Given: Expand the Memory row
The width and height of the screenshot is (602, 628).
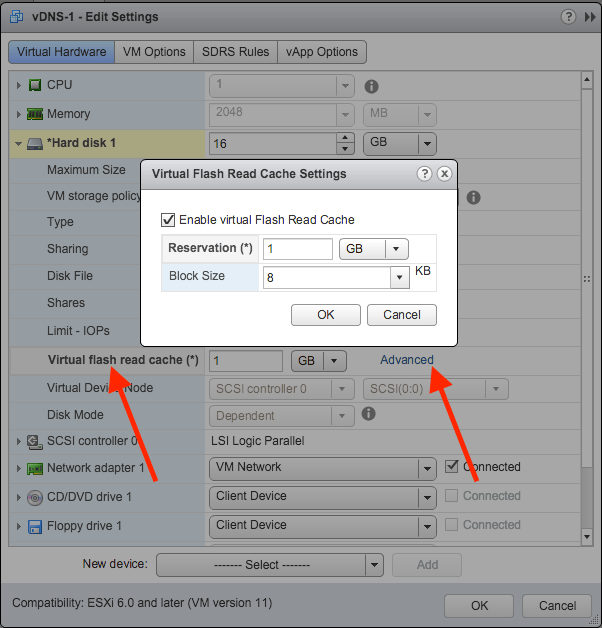Looking at the screenshot, I should 18,114.
